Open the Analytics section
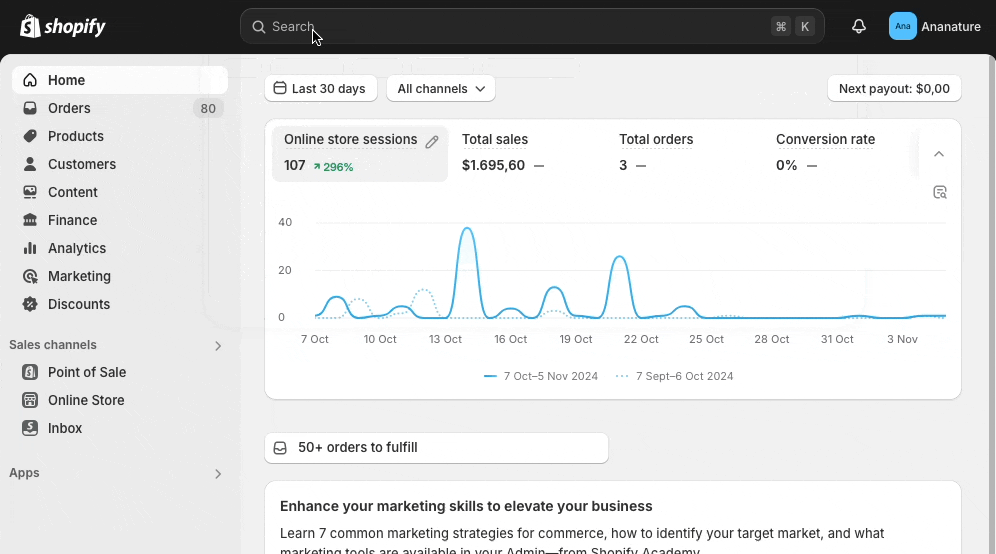 pos(76,248)
